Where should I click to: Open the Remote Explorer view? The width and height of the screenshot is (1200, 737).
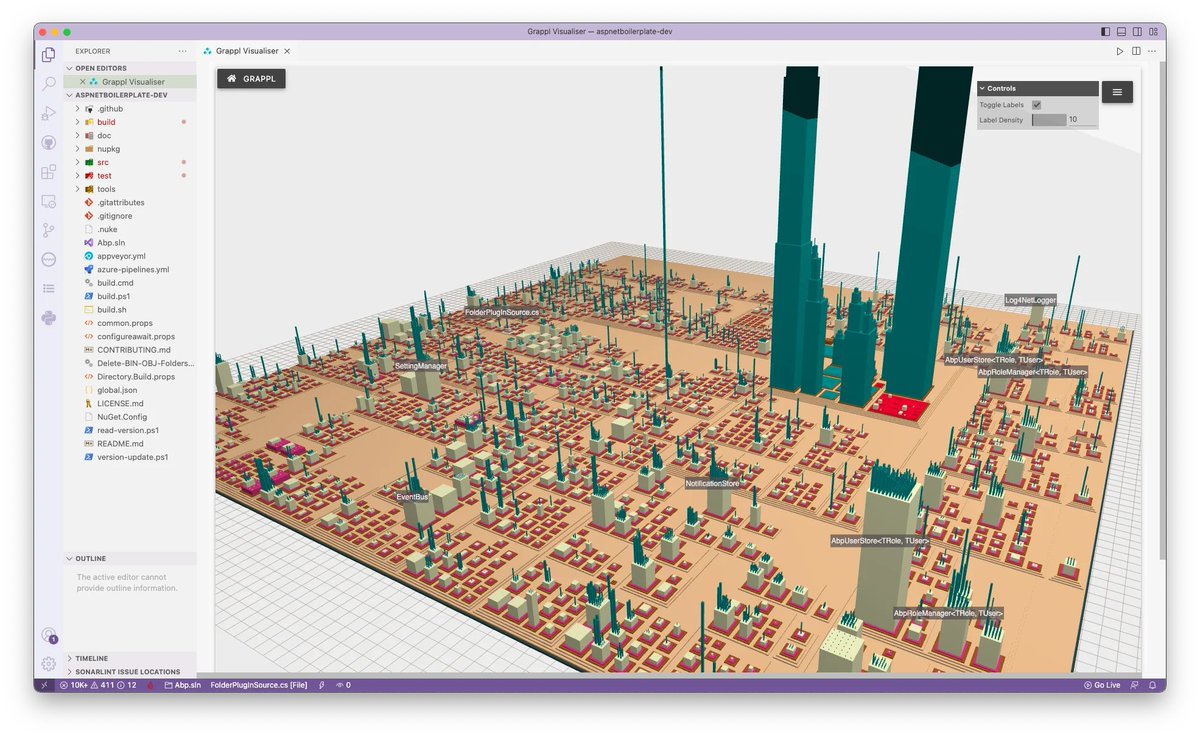(48, 201)
